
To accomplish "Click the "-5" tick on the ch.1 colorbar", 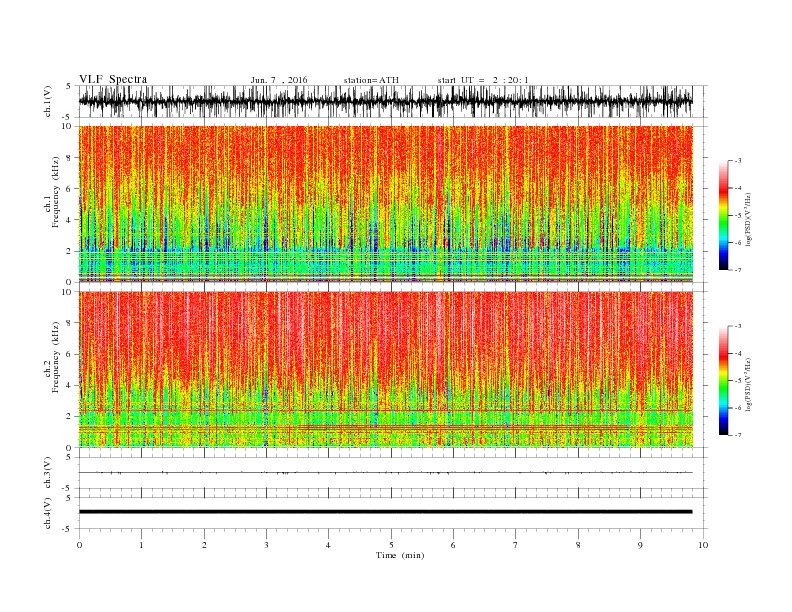I will click(737, 216).
